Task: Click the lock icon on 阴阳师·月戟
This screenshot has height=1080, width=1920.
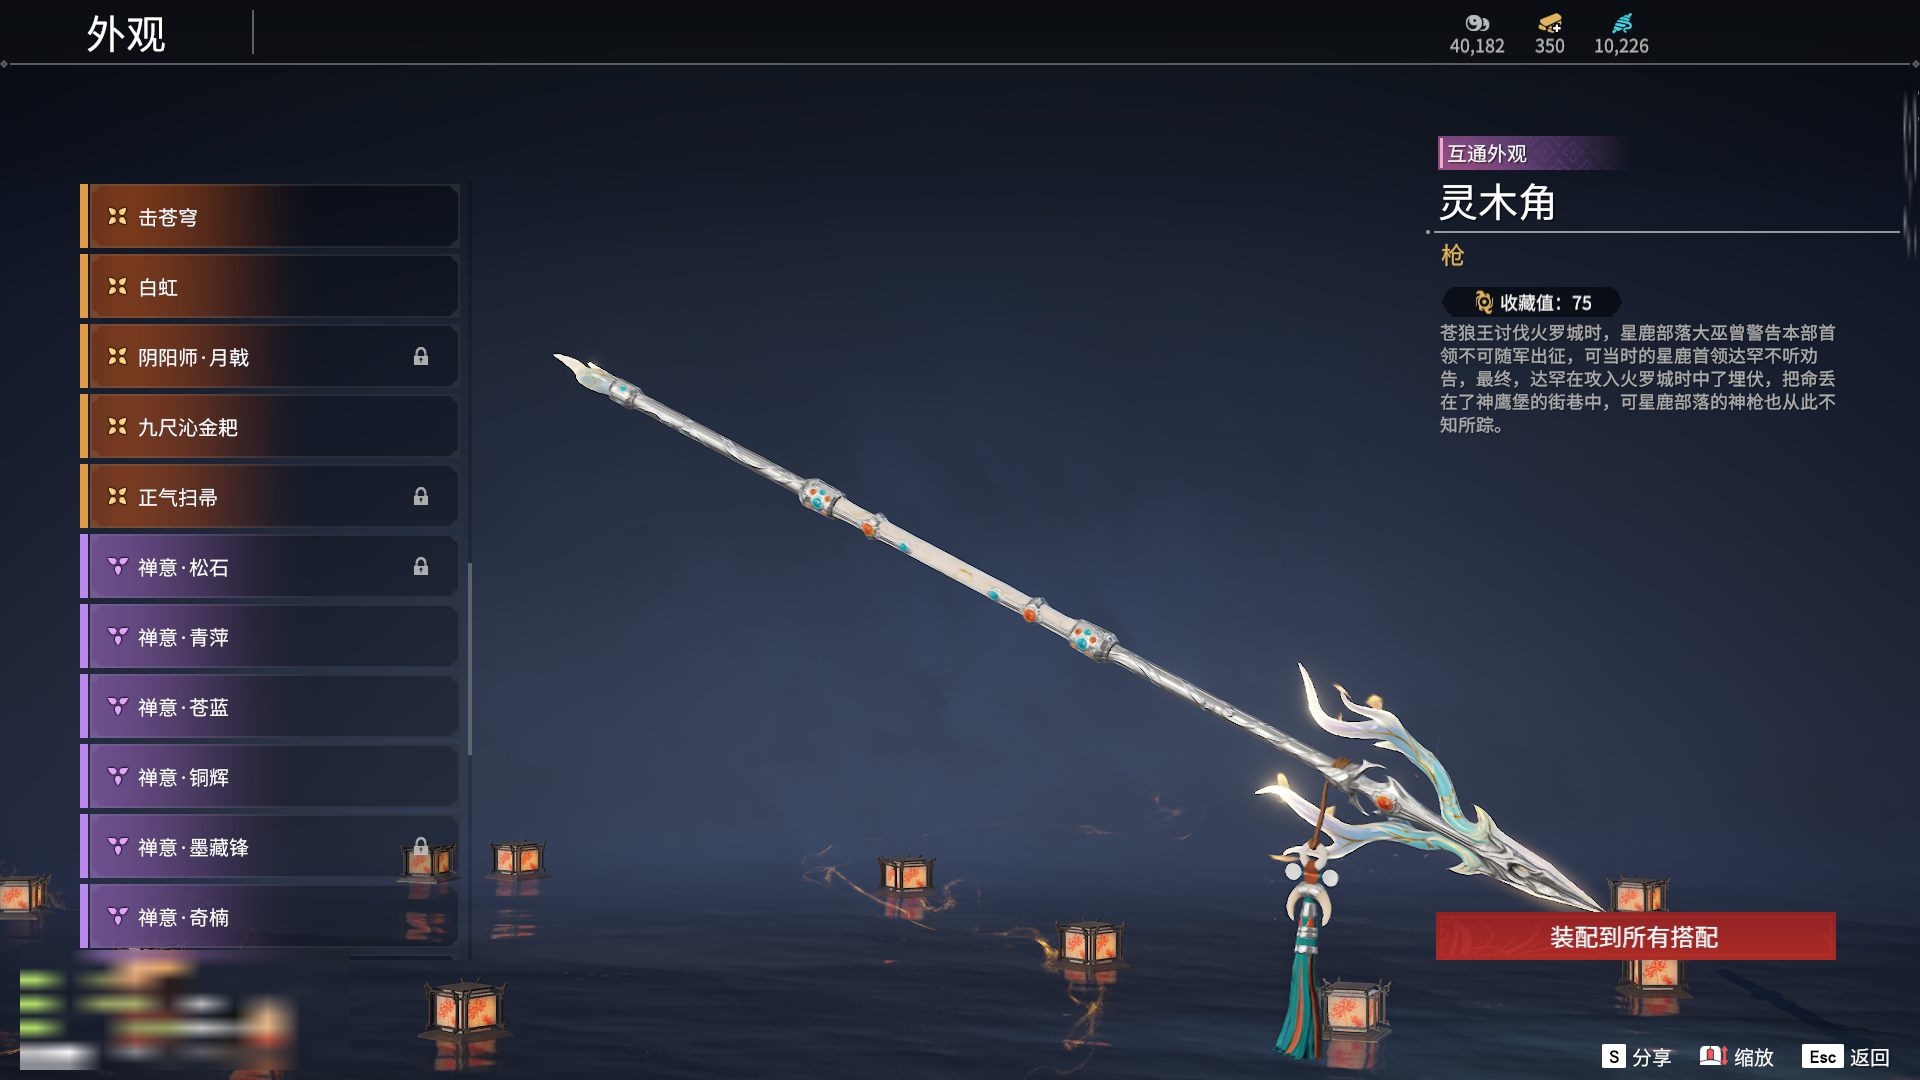Action: (x=421, y=357)
